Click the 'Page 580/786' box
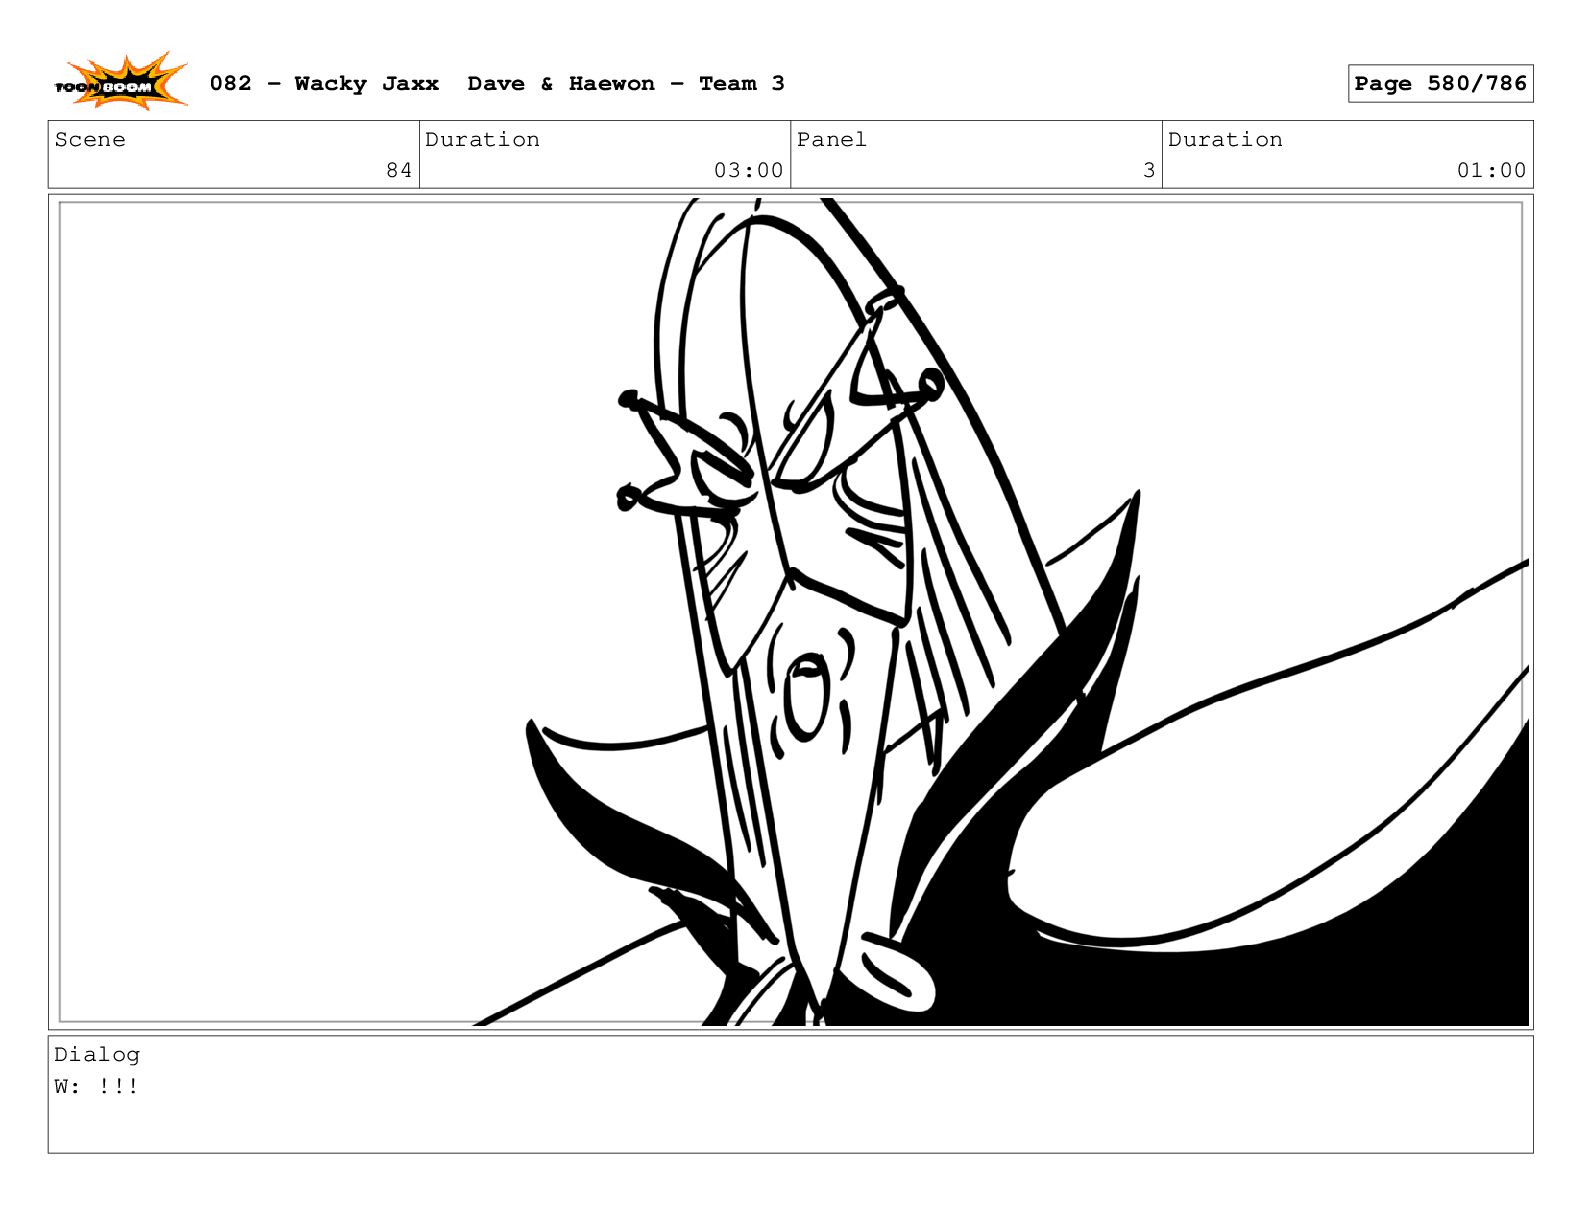The width and height of the screenshot is (1582, 1225). (x=1440, y=84)
